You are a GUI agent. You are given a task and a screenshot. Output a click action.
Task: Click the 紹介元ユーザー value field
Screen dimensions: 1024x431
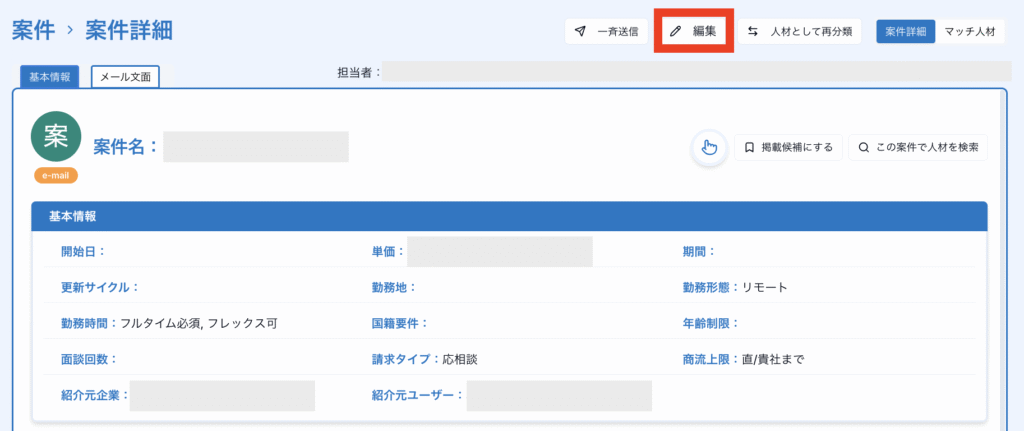(x=559, y=395)
